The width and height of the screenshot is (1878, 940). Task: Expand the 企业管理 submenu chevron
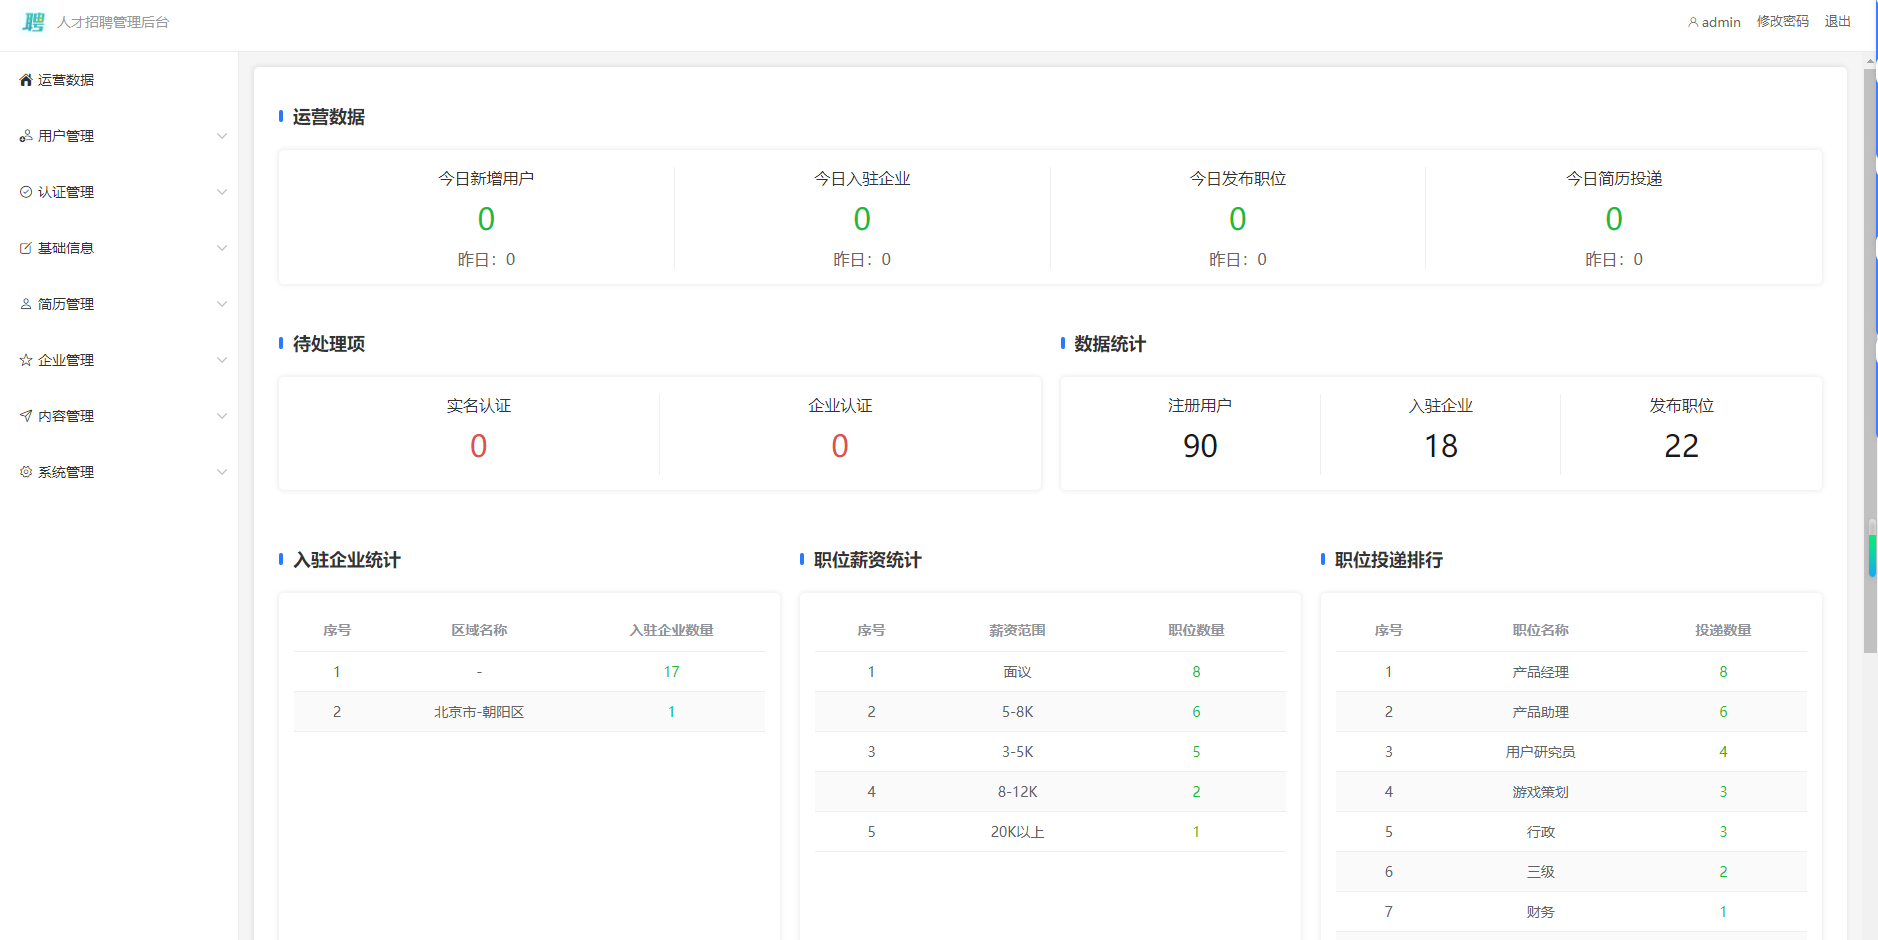pyautogui.click(x=222, y=360)
